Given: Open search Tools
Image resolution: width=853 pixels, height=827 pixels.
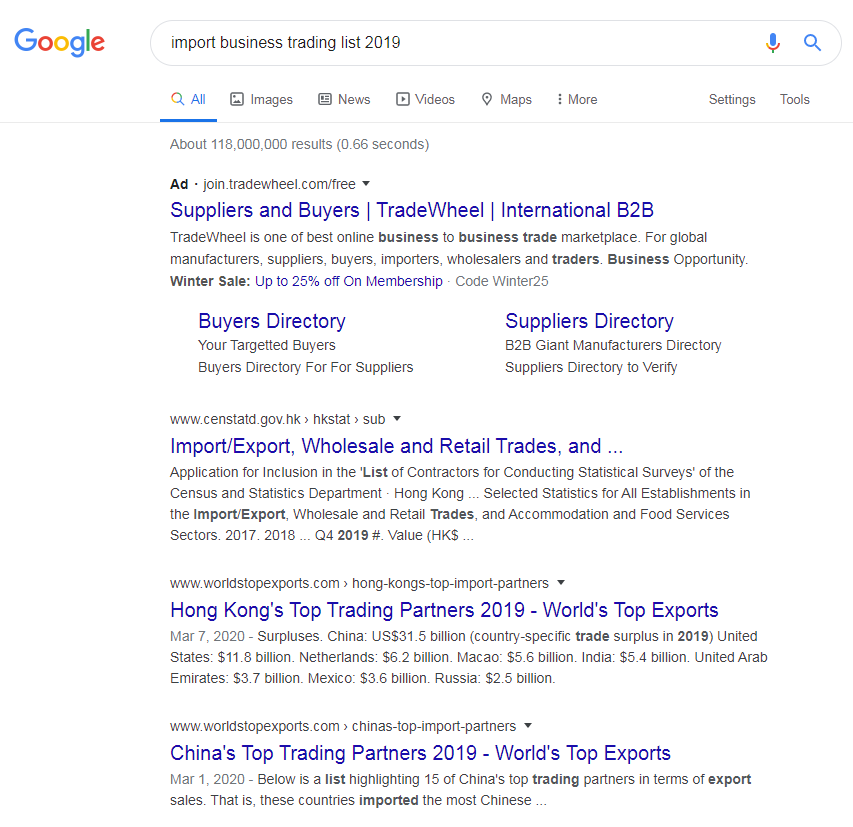Looking at the screenshot, I should click(x=794, y=100).
